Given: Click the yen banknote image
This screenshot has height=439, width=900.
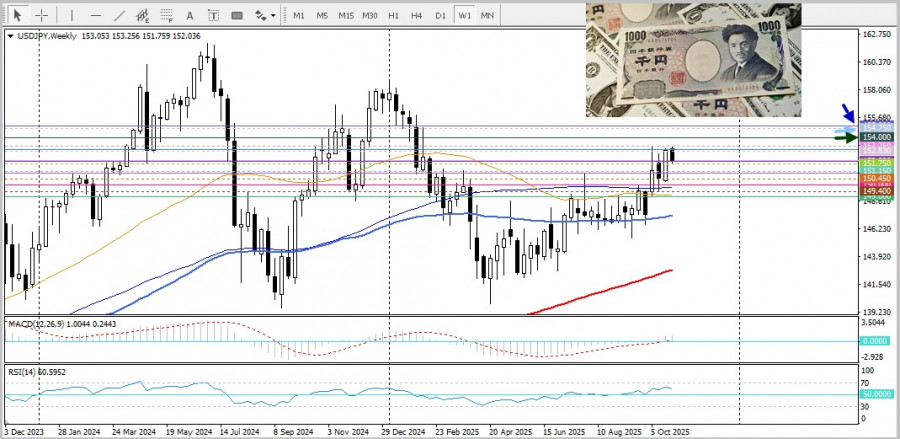Looking at the screenshot, I should 693,59.
